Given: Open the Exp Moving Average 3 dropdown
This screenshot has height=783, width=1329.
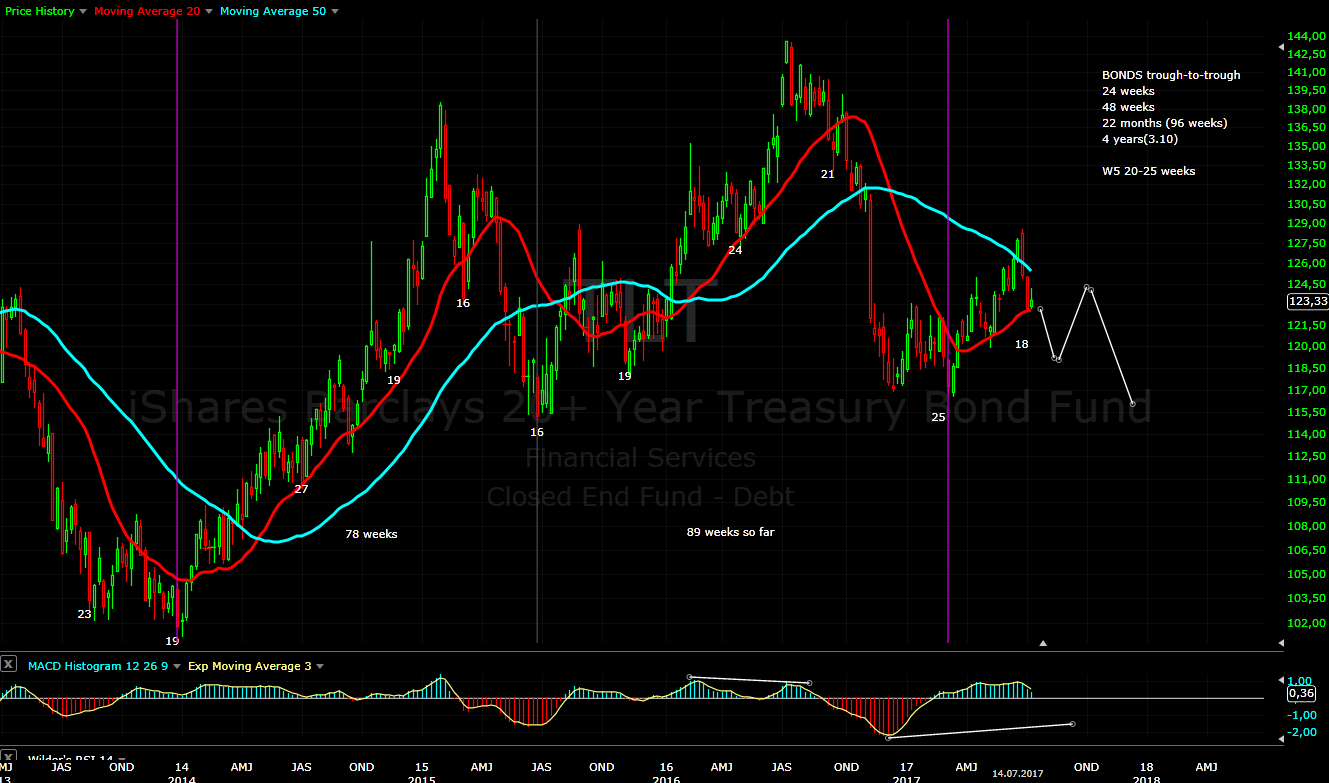Looking at the screenshot, I should (x=319, y=666).
